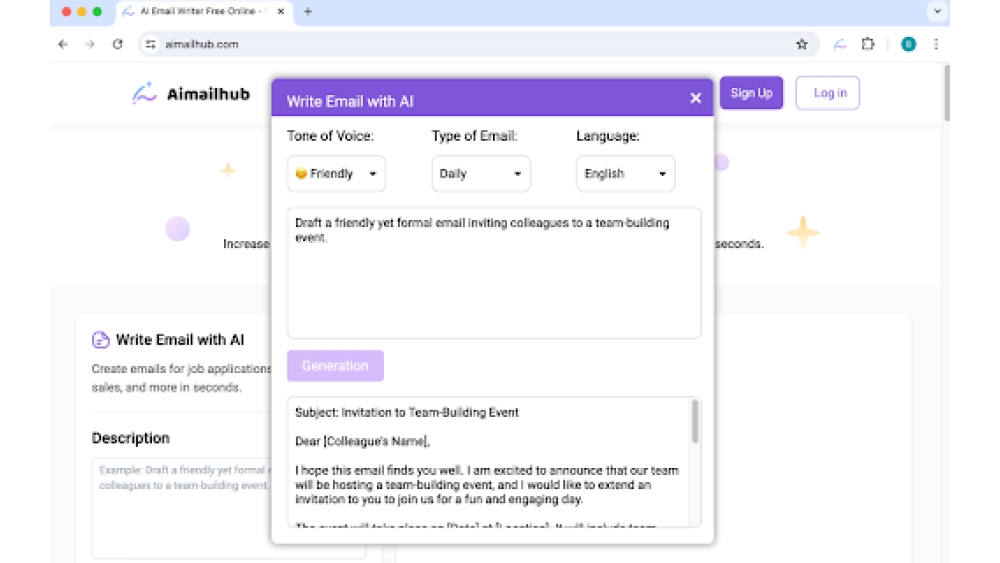Expand the tab search chevron
This screenshot has height=563, width=1000.
pos(937,11)
